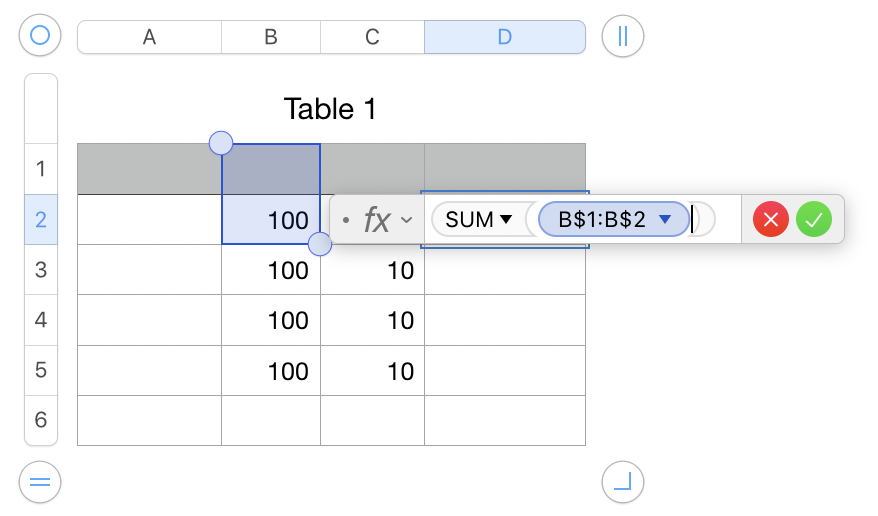Image resolution: width=878 pixels, height=516 pixels.
Task: Open the SUM function dropdown arrow
Action: click(x=506, y=220)
